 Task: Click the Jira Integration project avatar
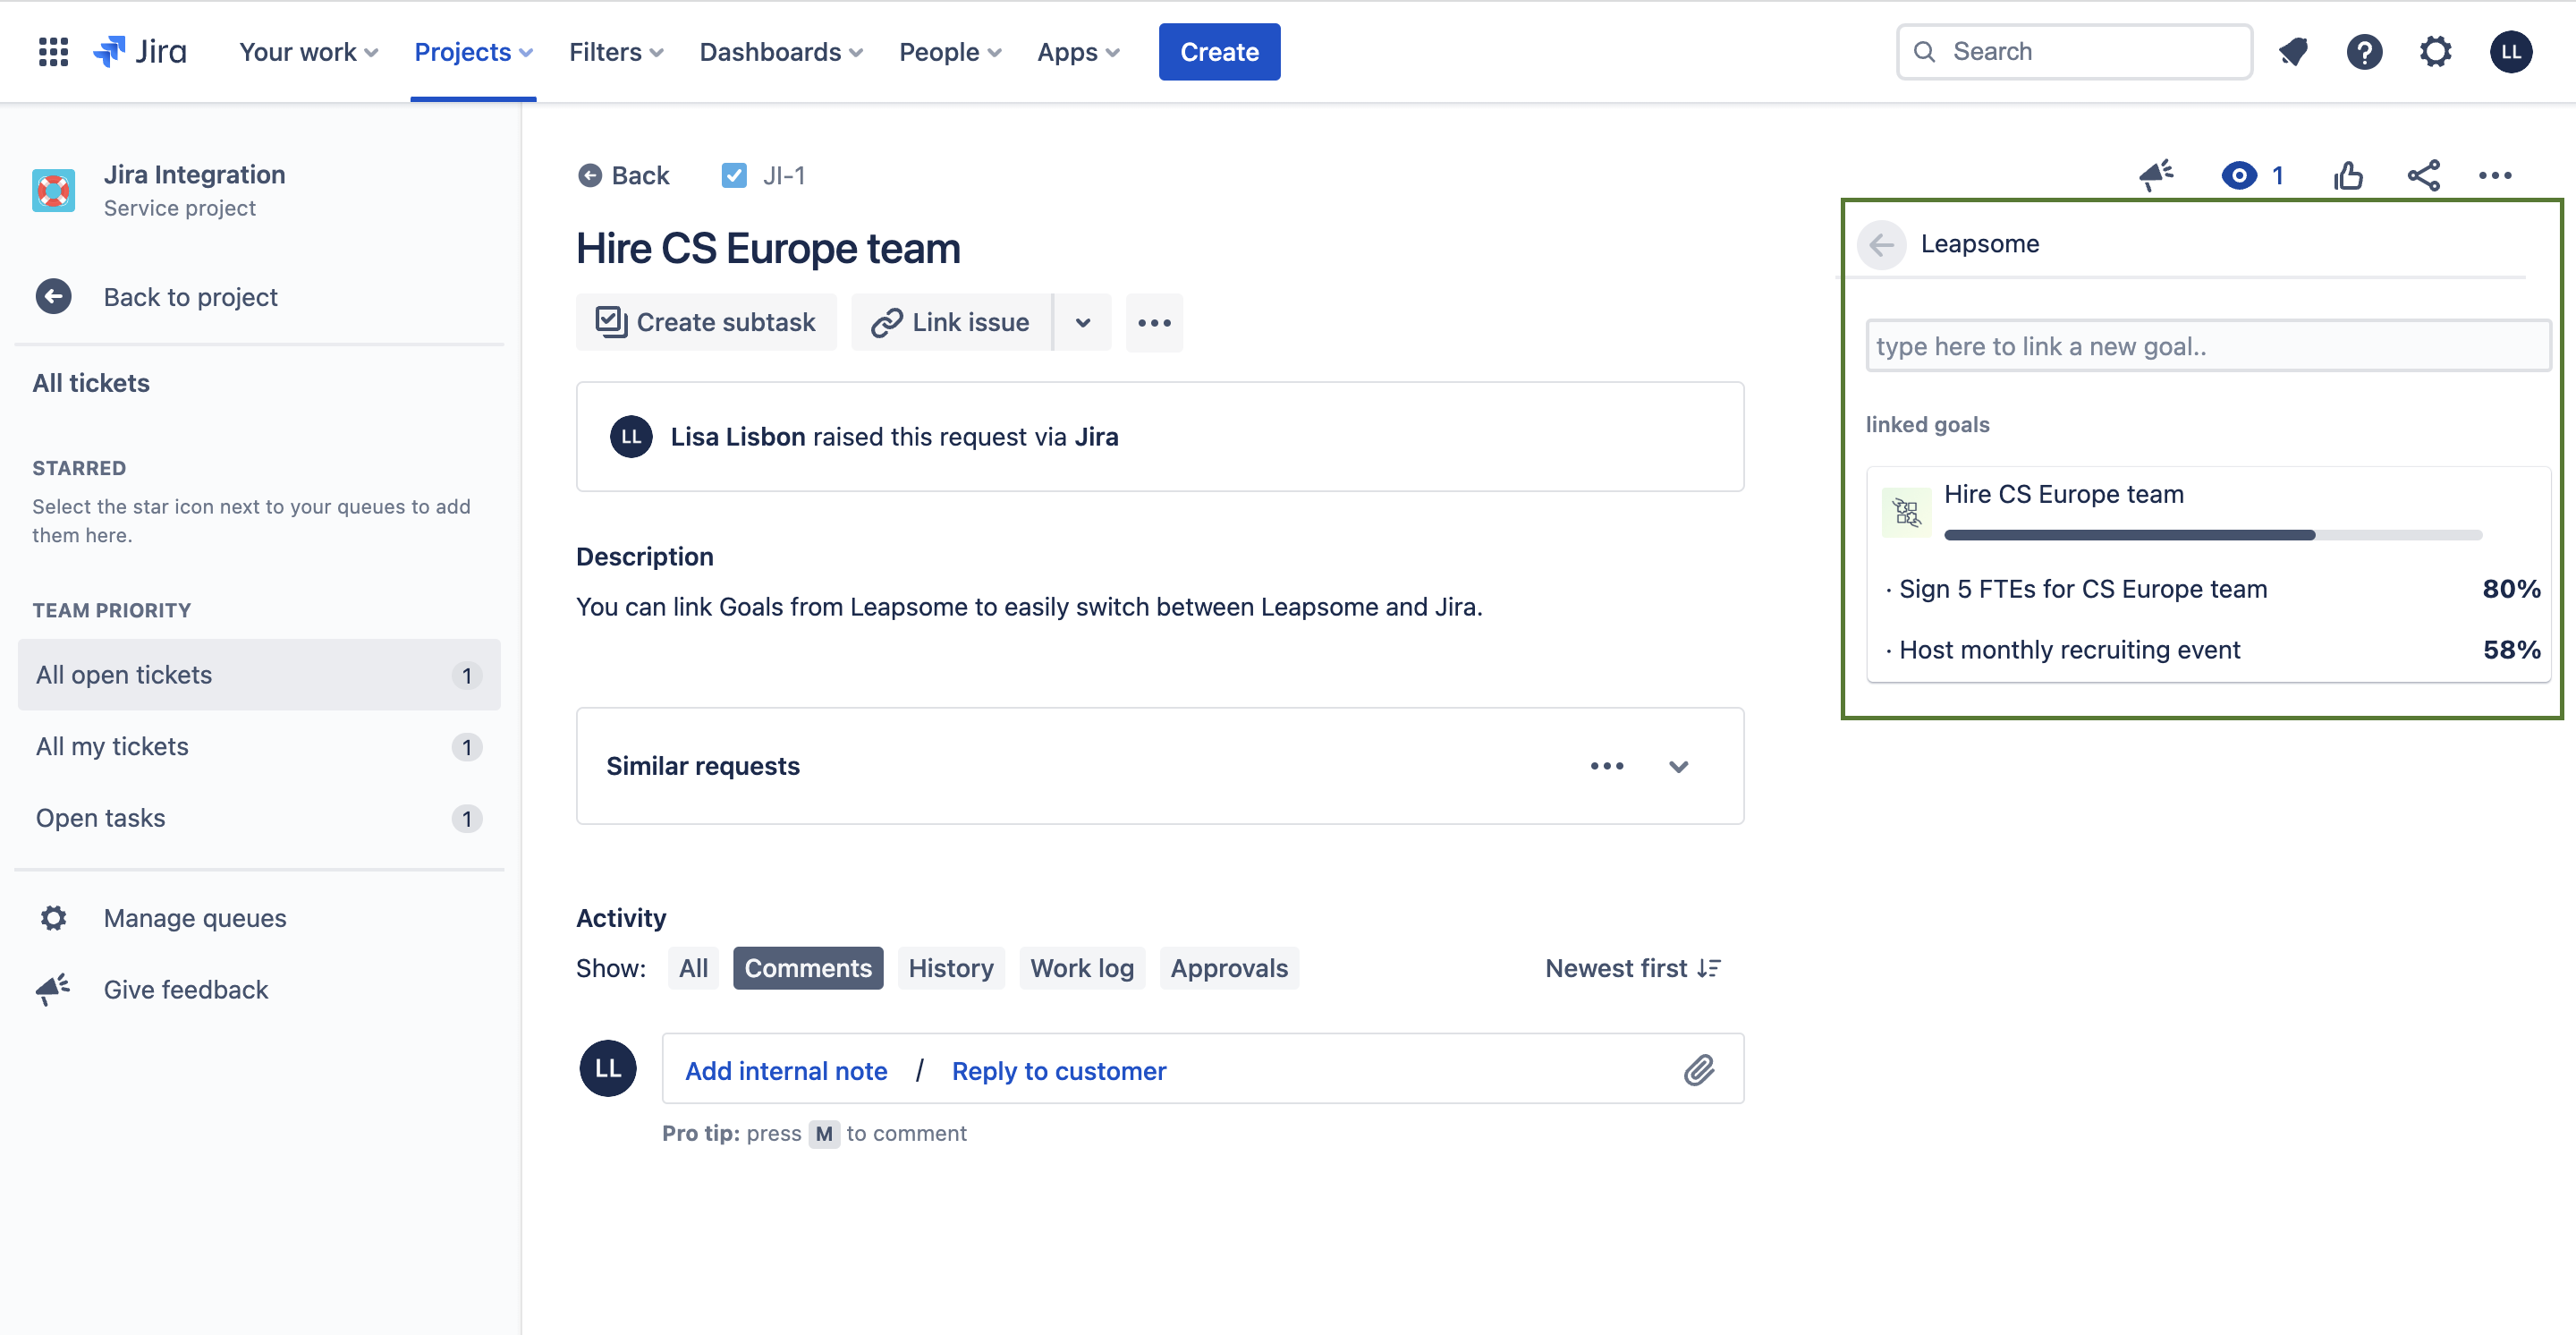coord(54,190)
